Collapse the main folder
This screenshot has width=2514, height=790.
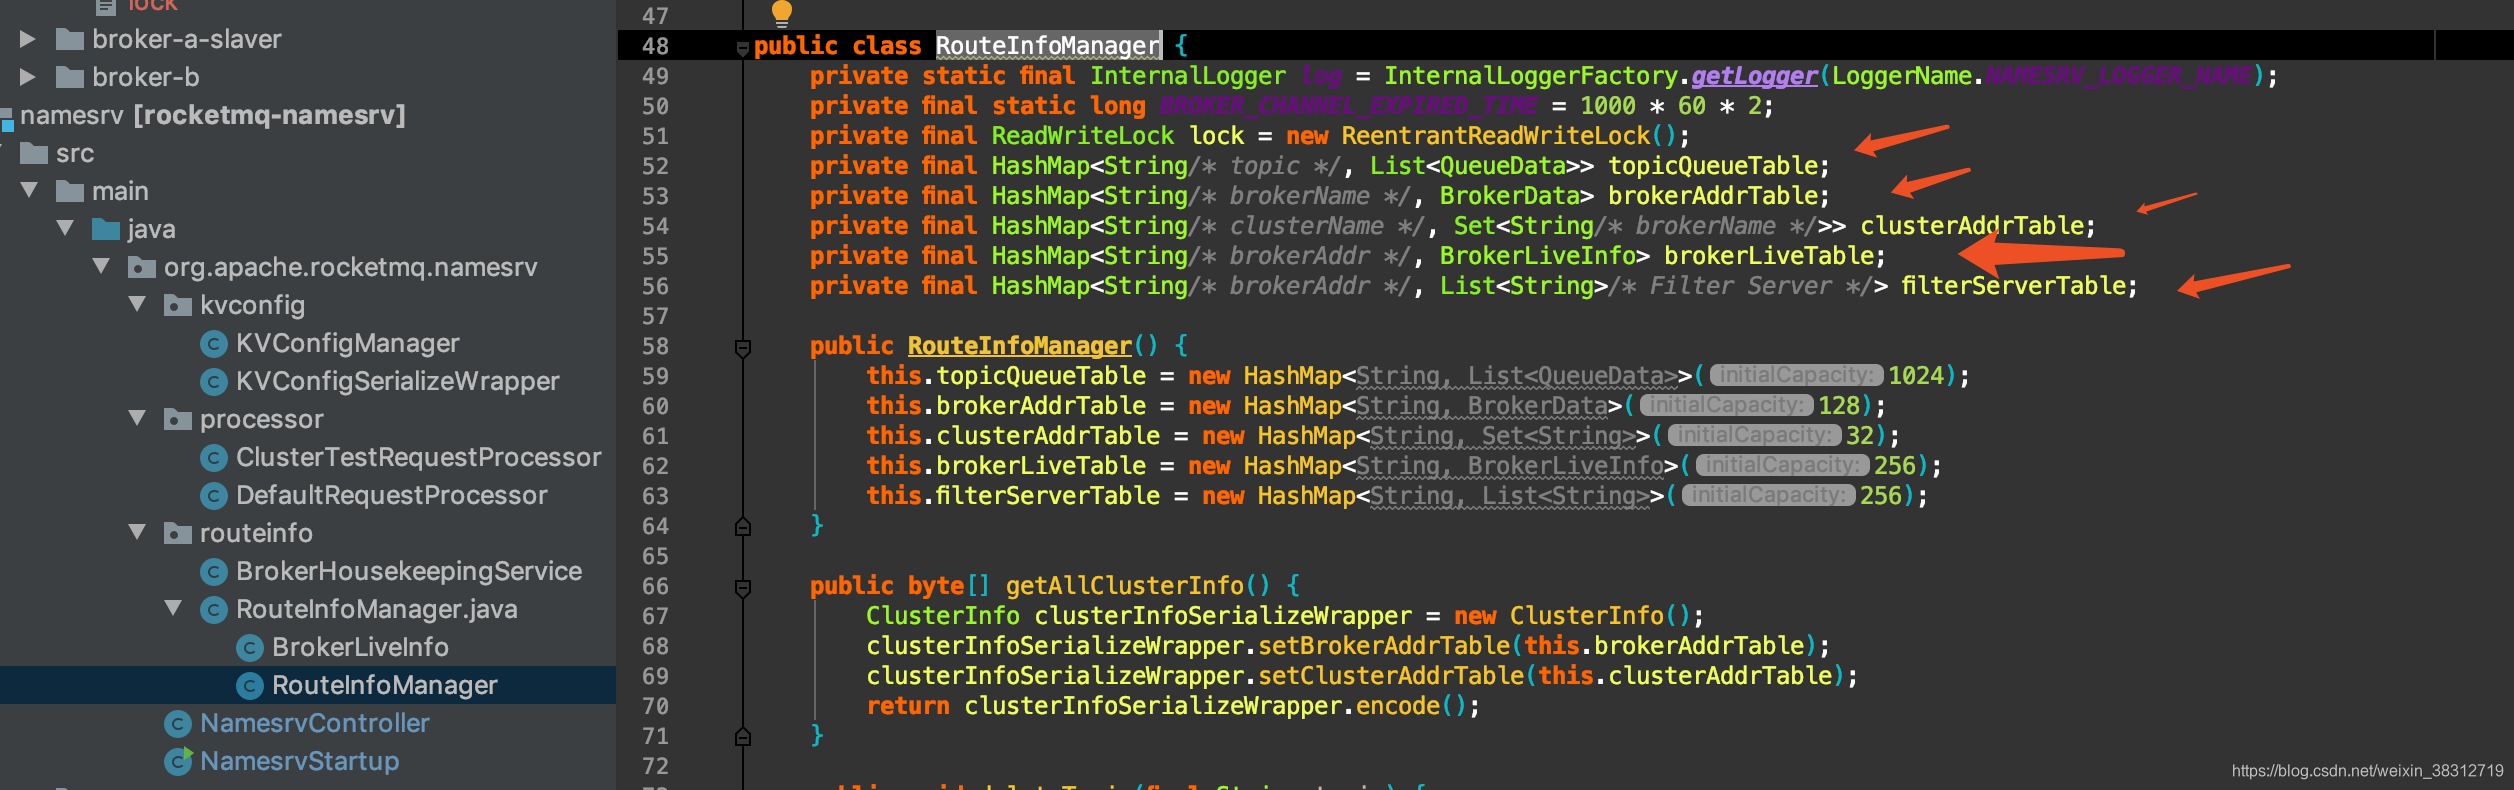point(29,190)
